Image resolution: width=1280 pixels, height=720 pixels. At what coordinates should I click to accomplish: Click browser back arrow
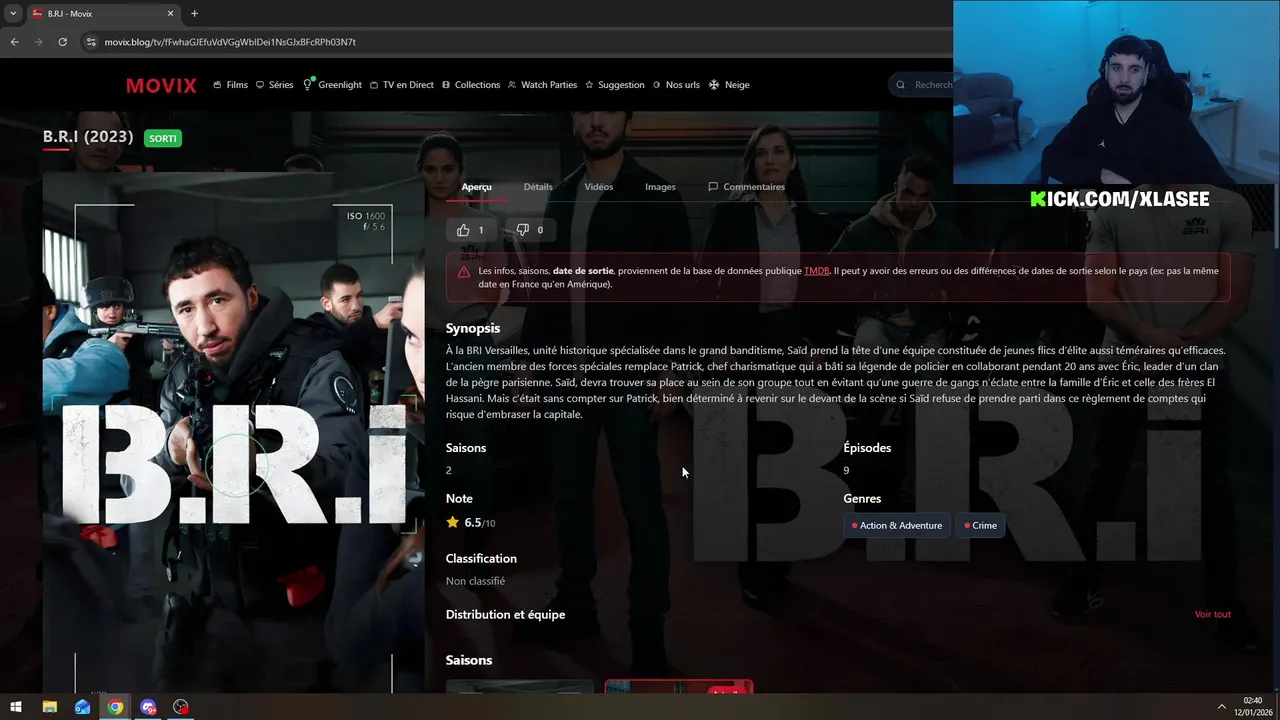pos(14,42)
